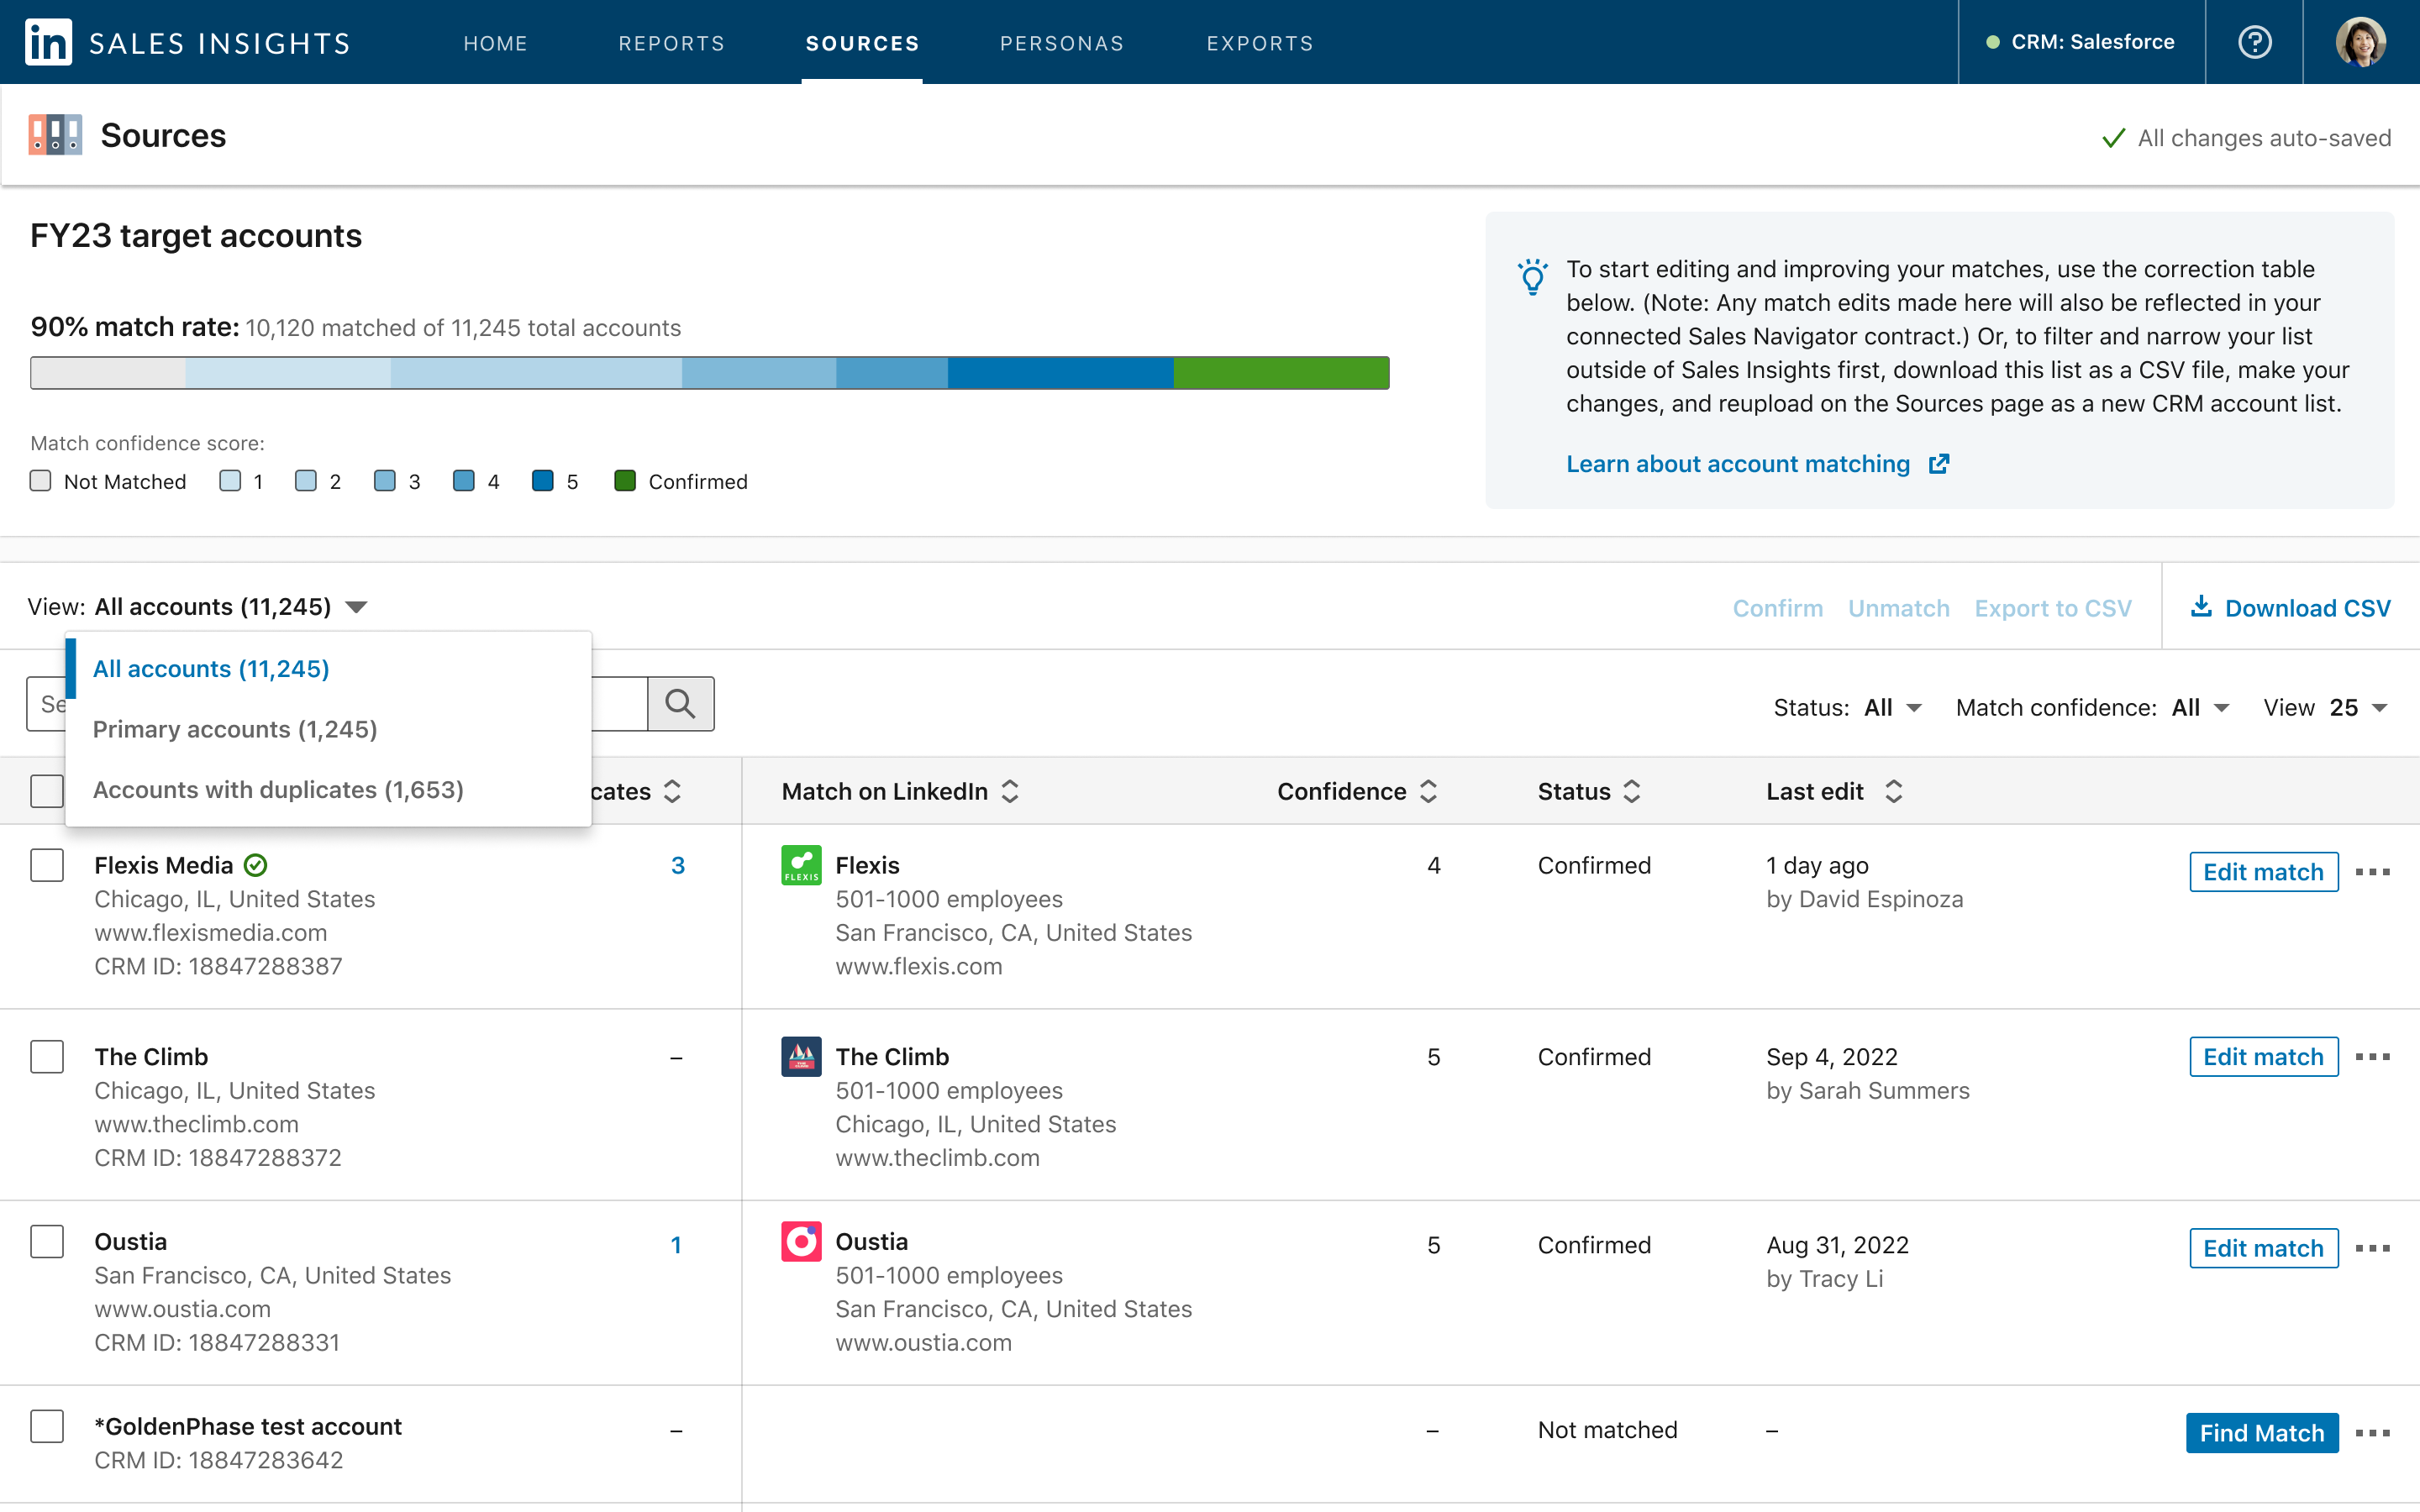Click the green CRM connection status dot
Image resolution: width=2420 pixels, height=1512 pixels.
pos(1992,42)
